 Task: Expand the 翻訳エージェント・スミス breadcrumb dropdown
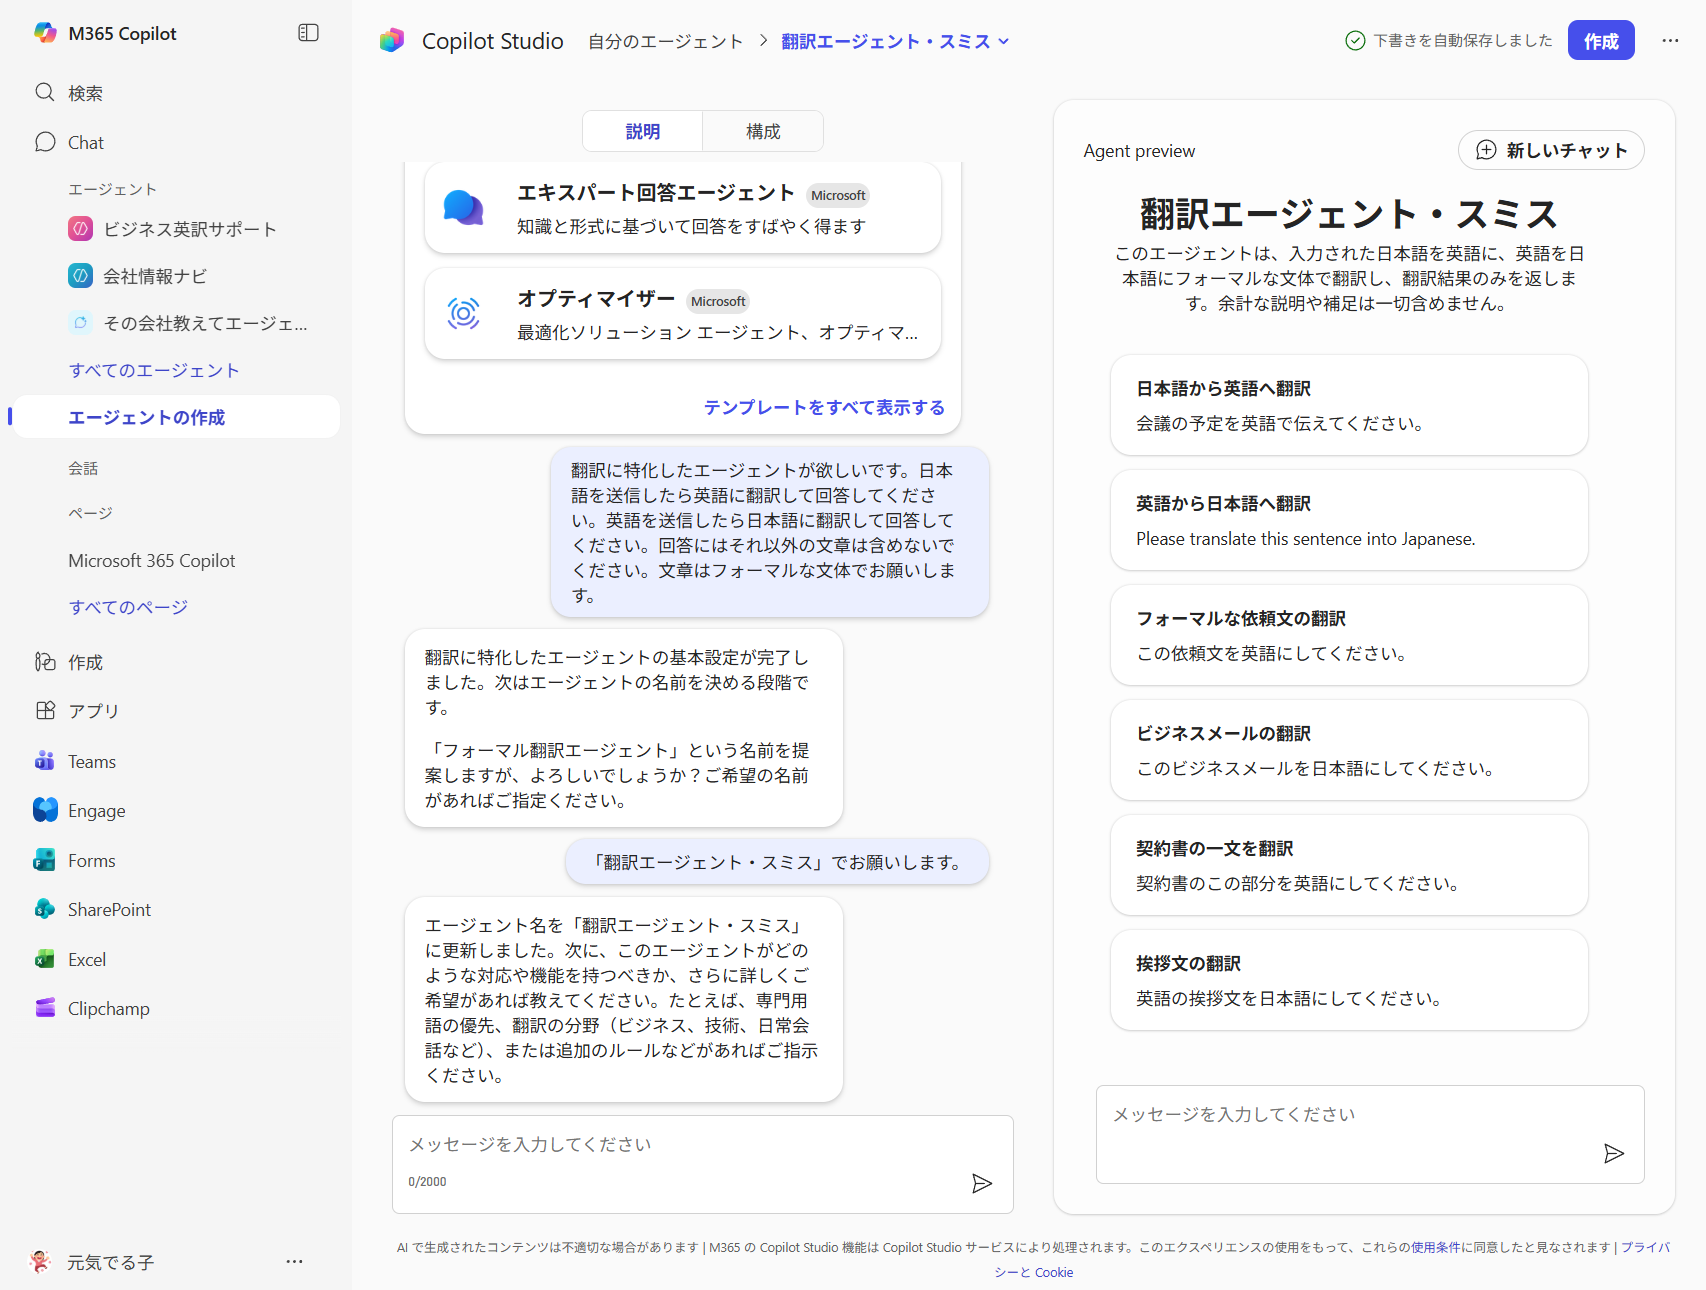(x=1004, y=42)
